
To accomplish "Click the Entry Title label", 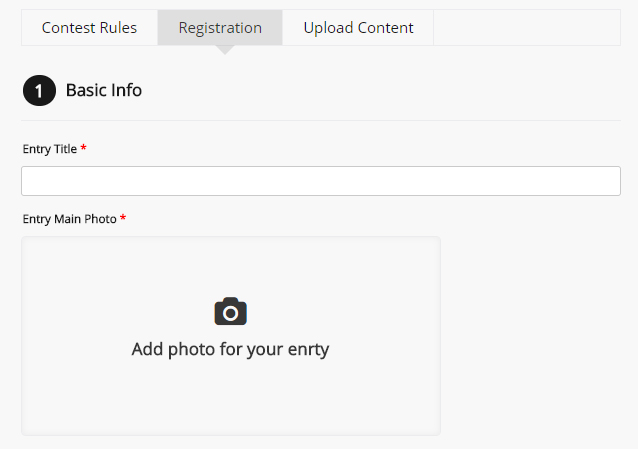I will (x=50, y=149).
